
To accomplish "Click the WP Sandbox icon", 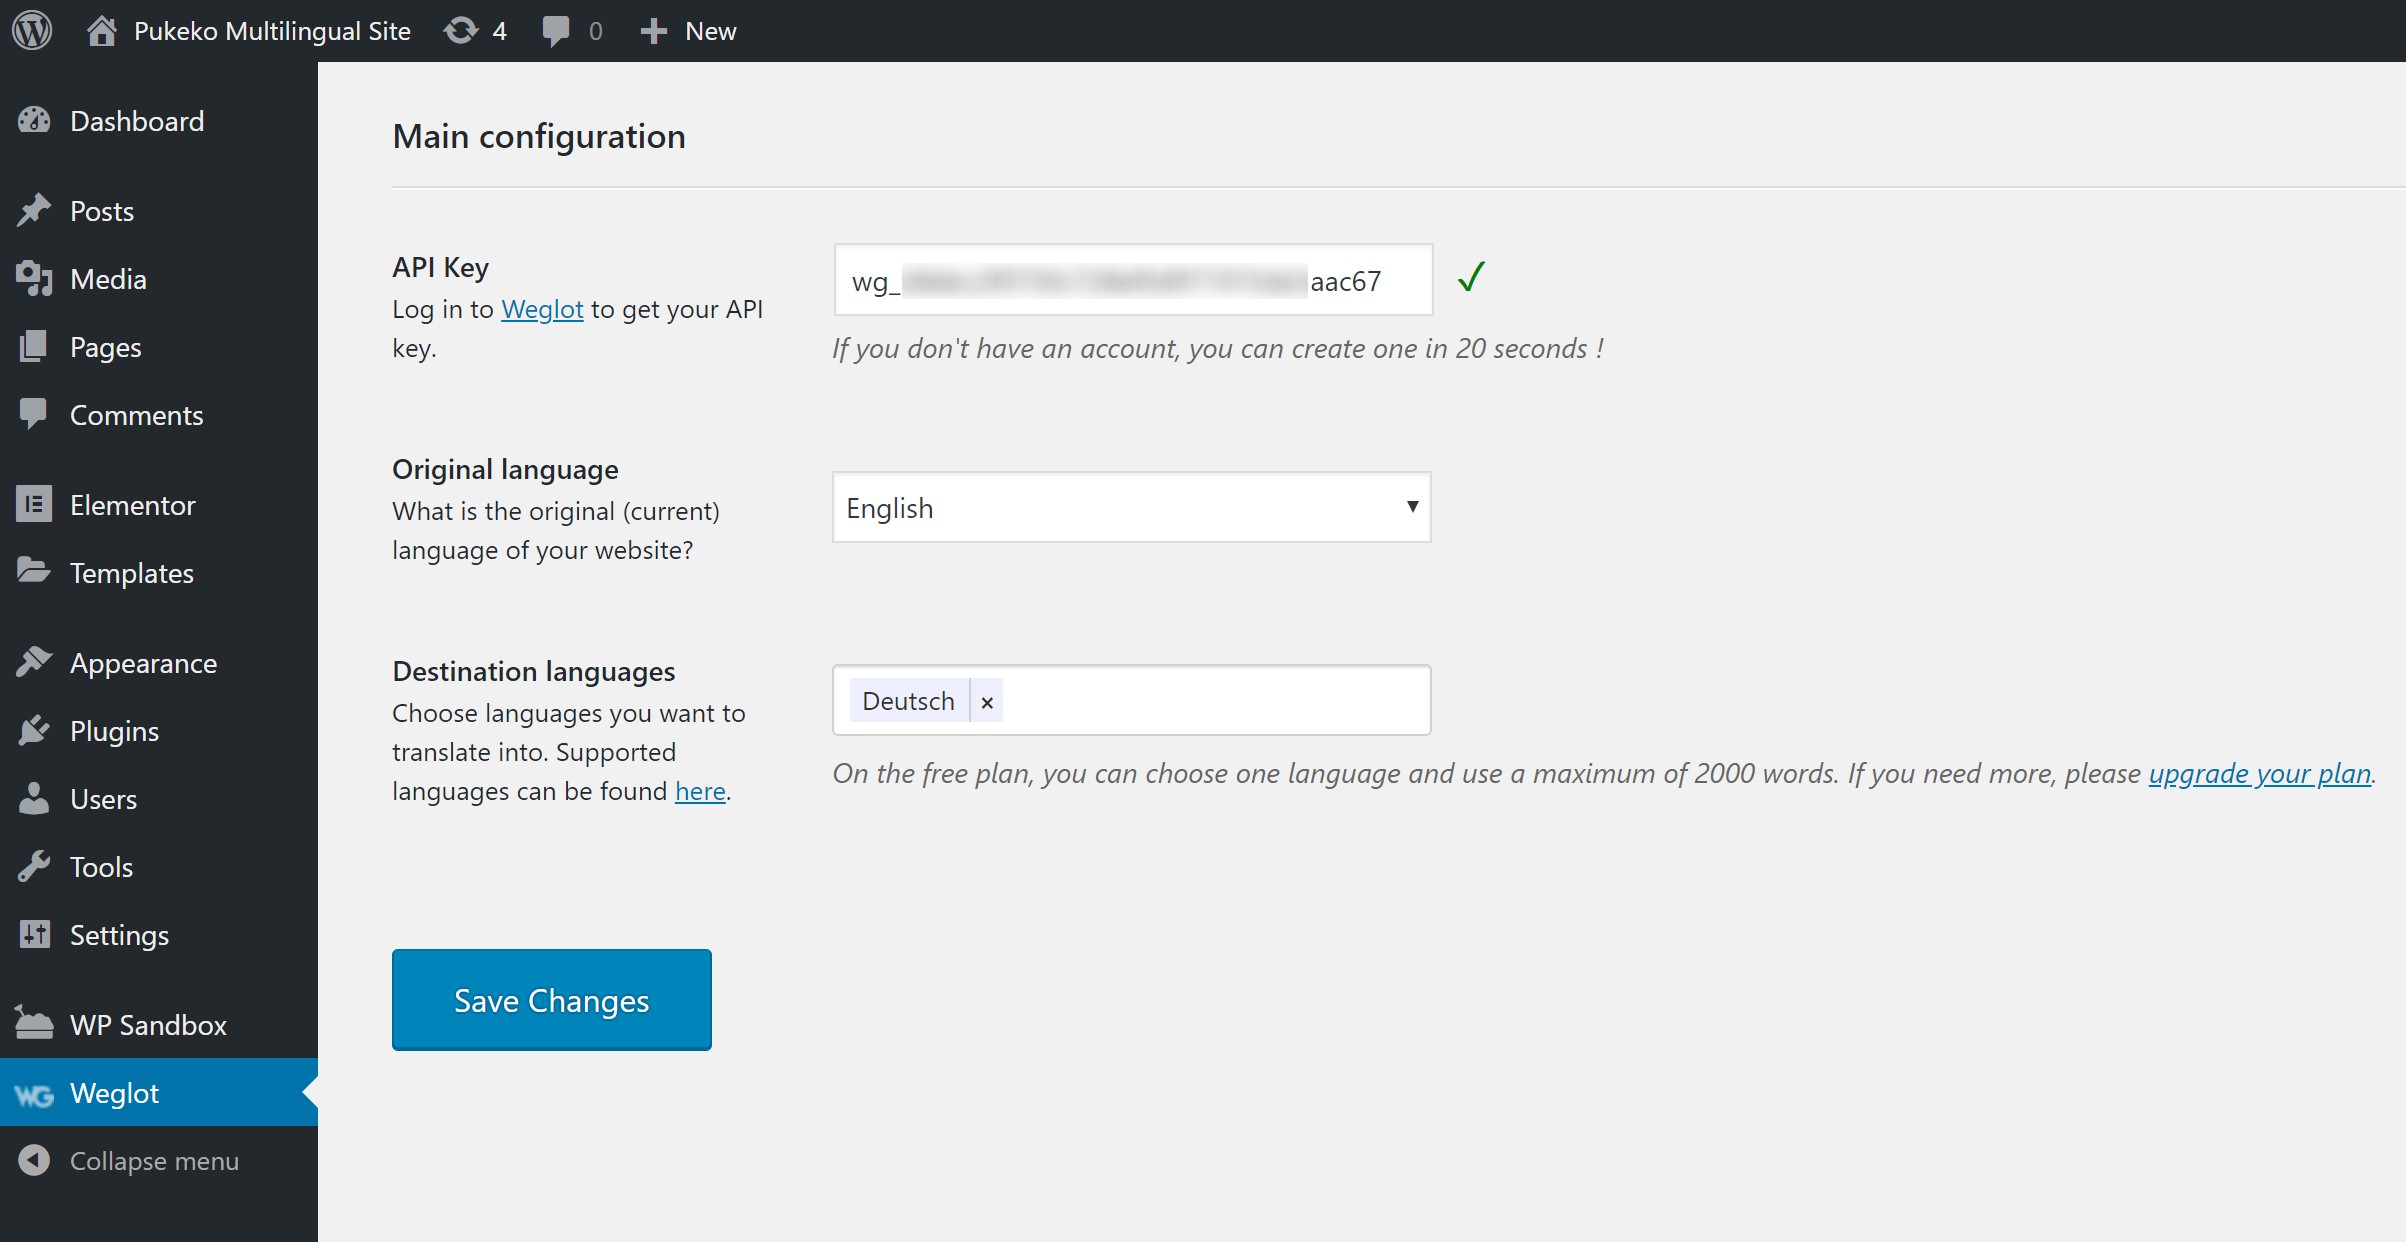I will pos(34,1024).
